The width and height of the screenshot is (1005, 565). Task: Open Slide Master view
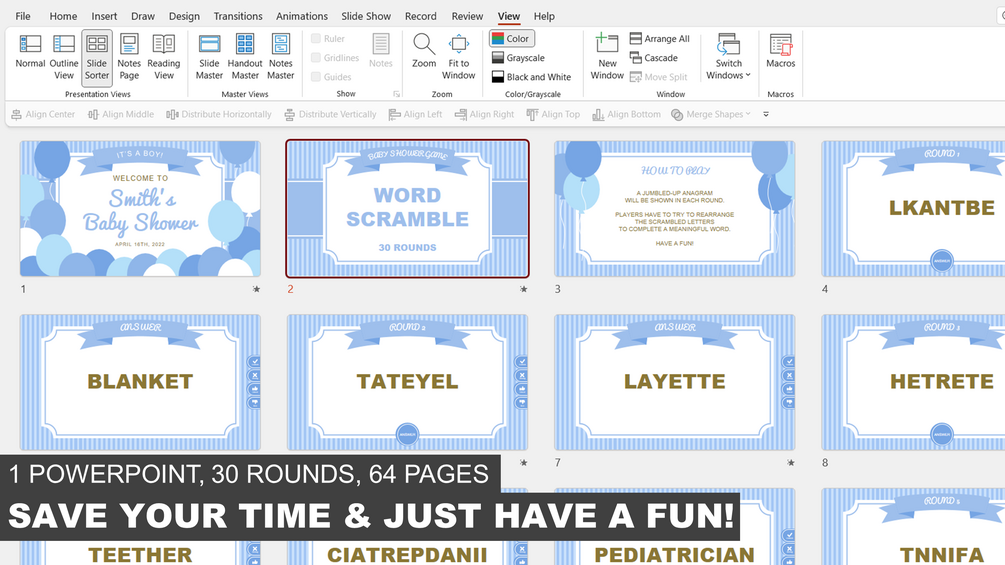tap(209, 56)
